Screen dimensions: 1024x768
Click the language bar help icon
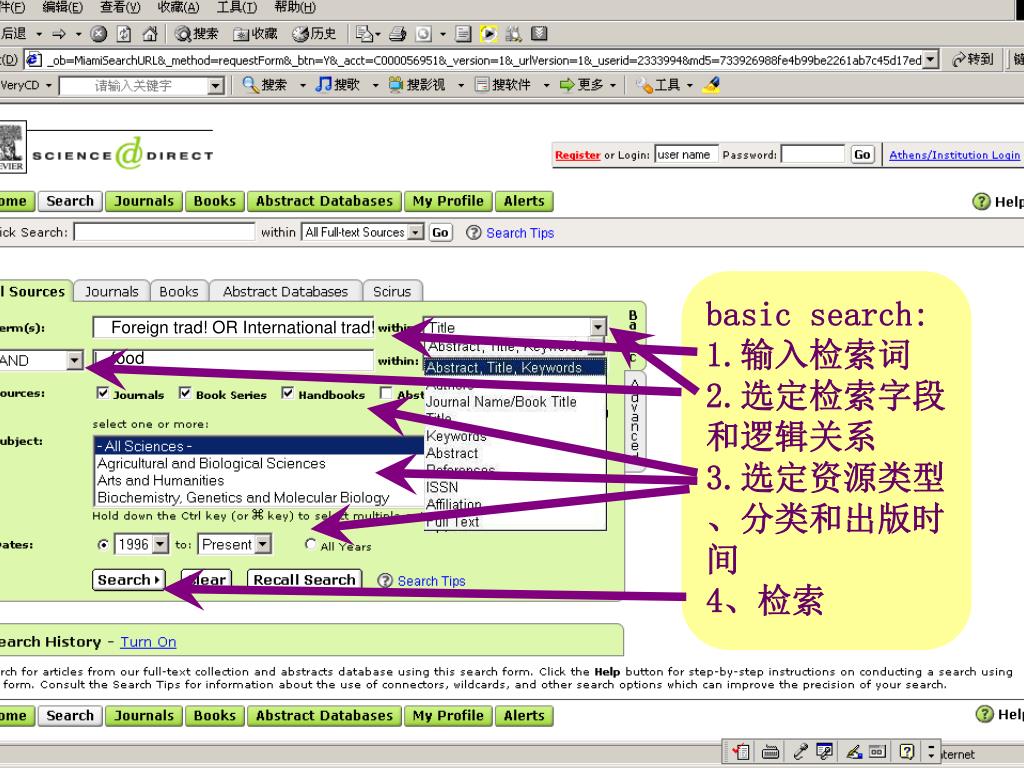[906, 752]
